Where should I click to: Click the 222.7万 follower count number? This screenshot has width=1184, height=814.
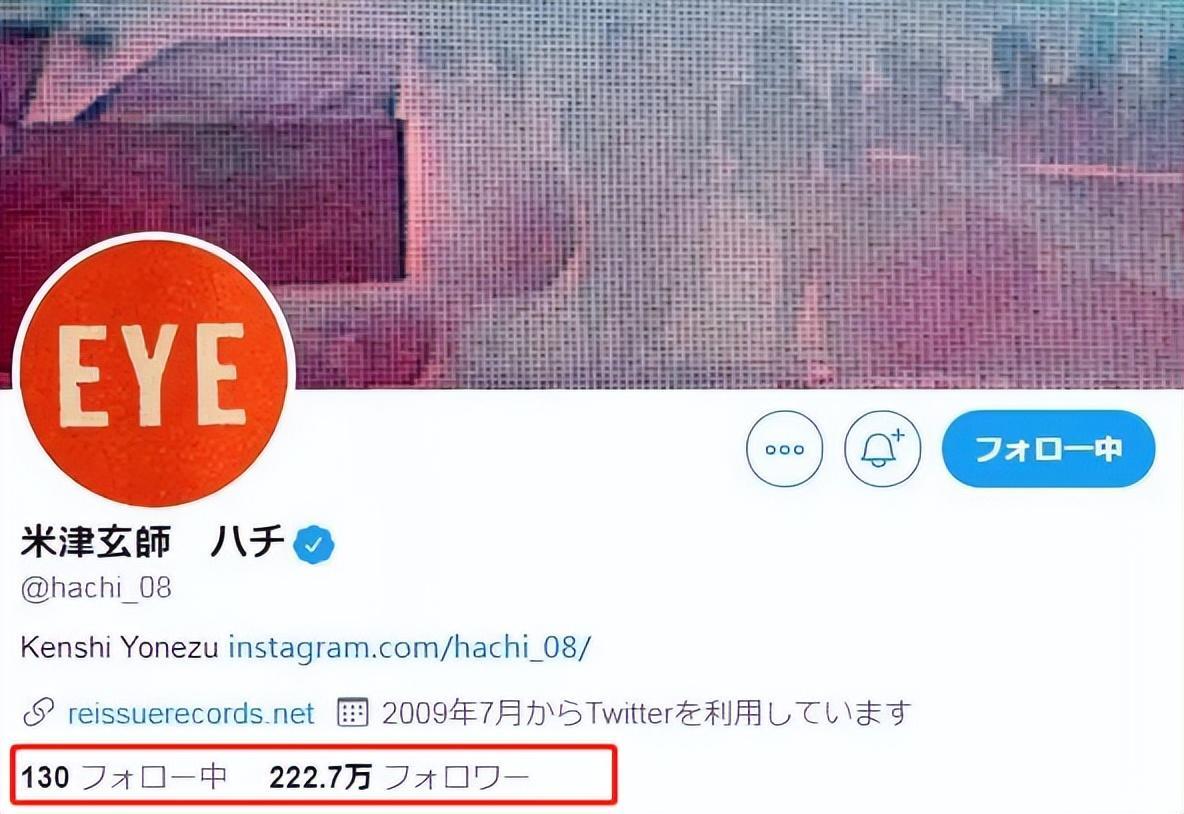click(x=320, y=777)
